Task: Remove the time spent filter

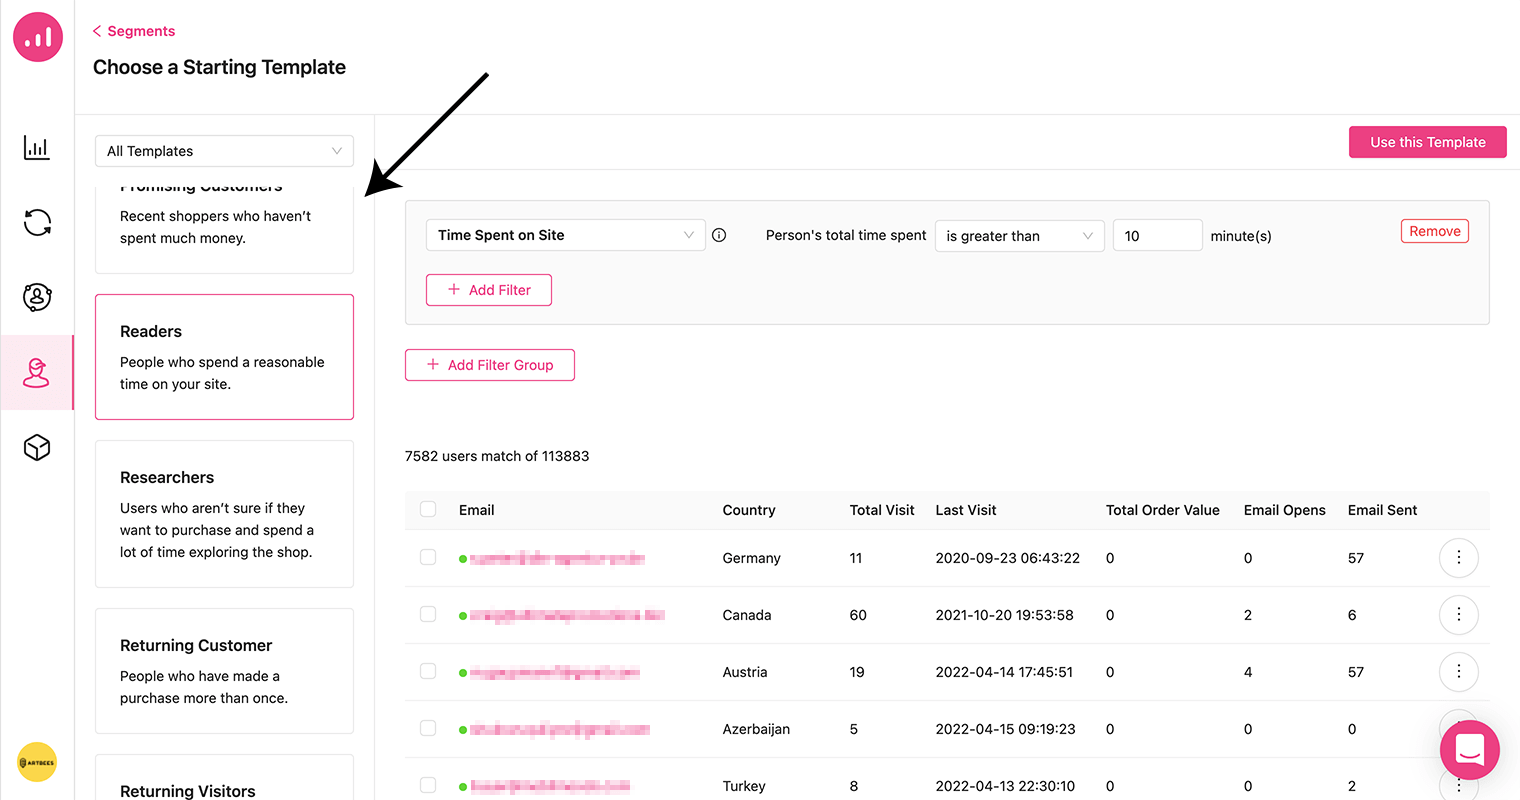Action: click(1435, 231)
